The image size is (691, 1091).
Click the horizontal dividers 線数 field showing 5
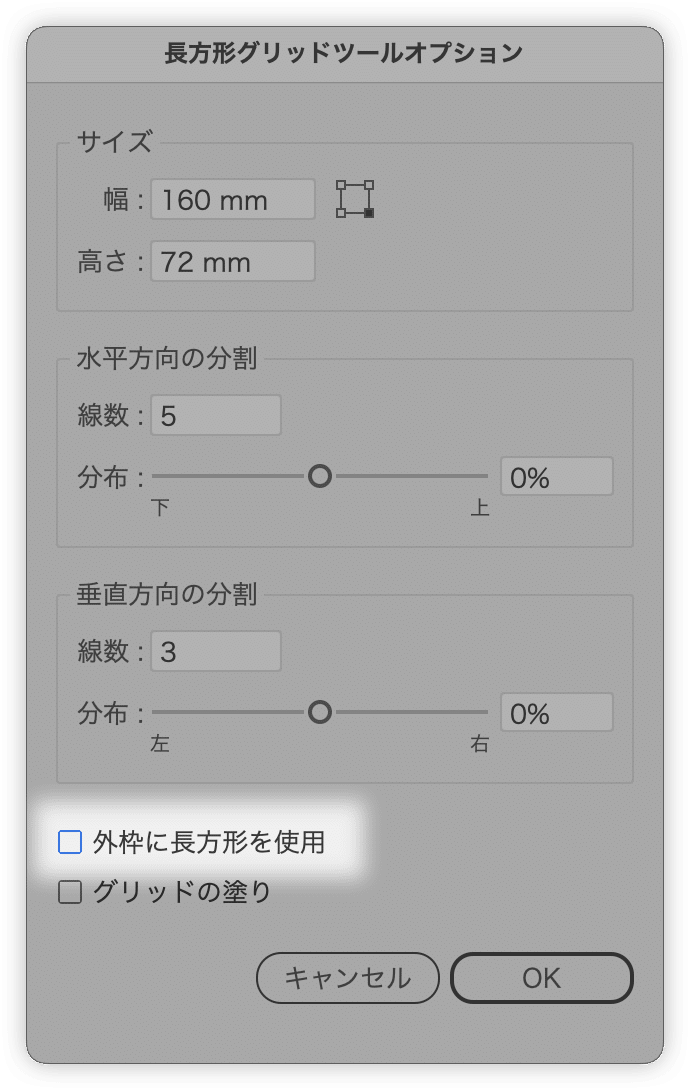tap(216, 415)
